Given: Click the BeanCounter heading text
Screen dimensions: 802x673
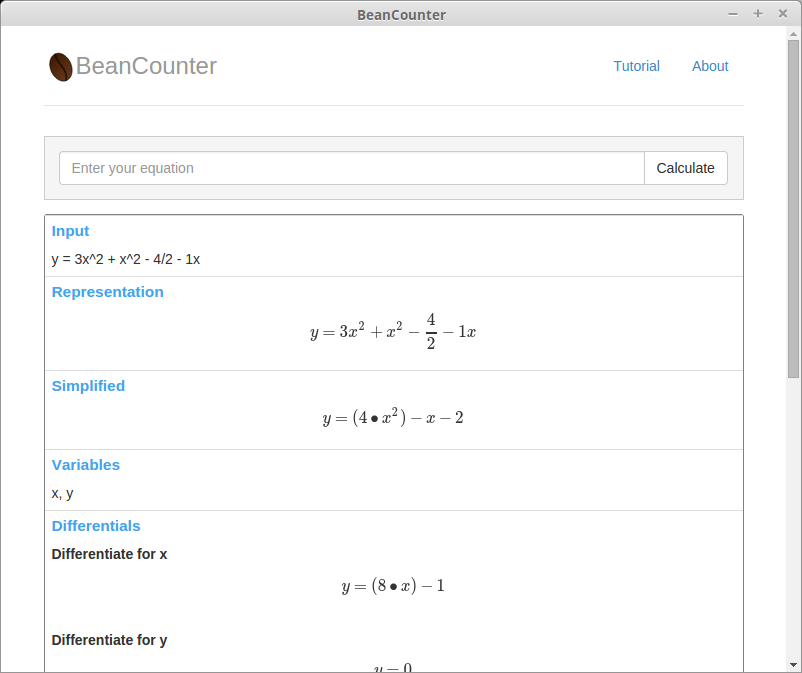Looking at the screenshot, I should (x=148, y=66).
